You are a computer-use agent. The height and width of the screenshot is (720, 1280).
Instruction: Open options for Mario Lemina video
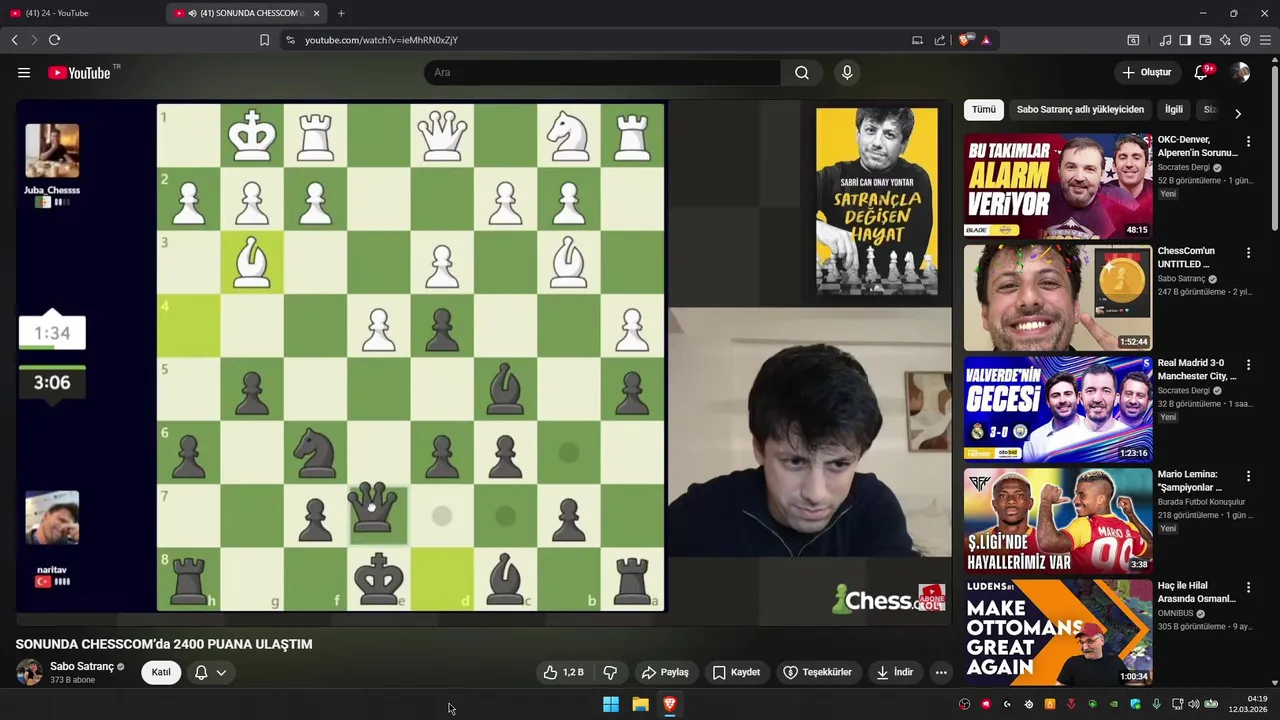pos(1248,476)
